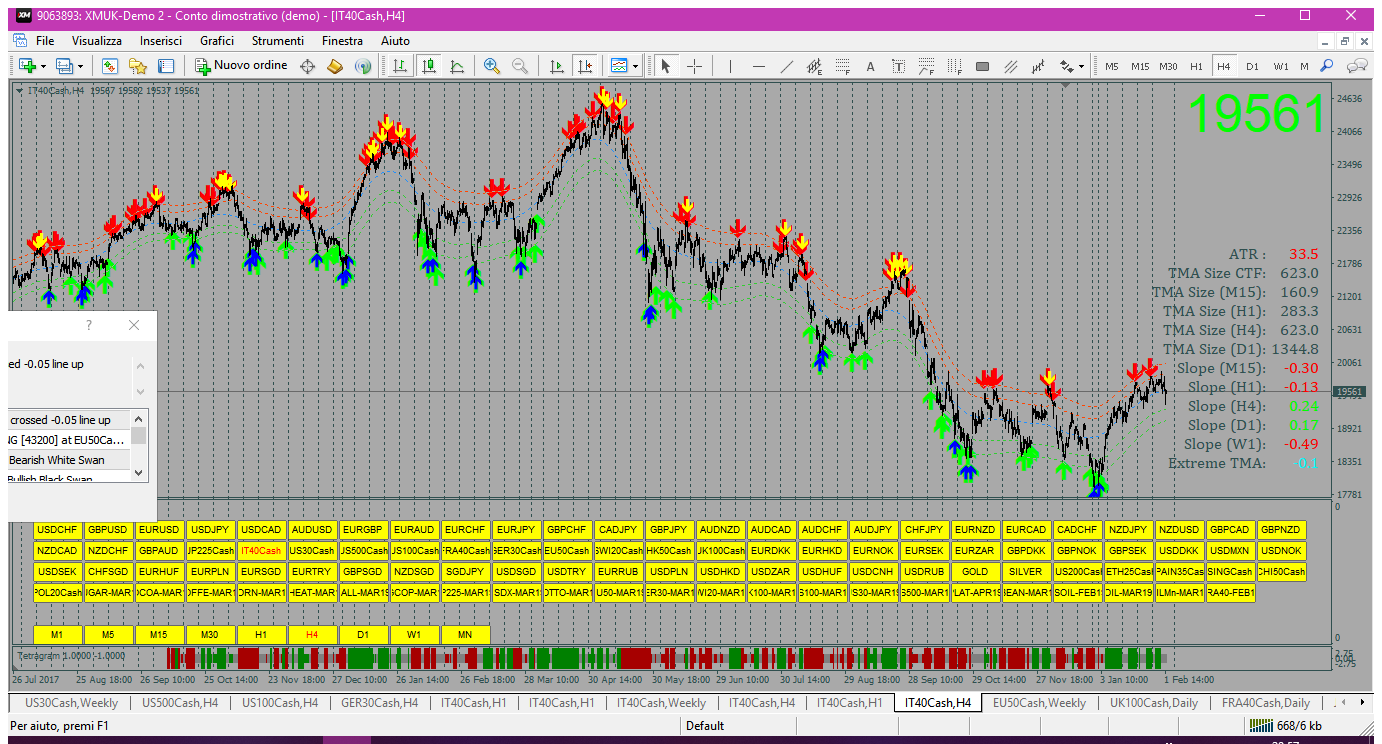The height and width of the screenshot is (744, 1382).
Task: Open the arrows objects dropdown
Action: coord(1072,66)
